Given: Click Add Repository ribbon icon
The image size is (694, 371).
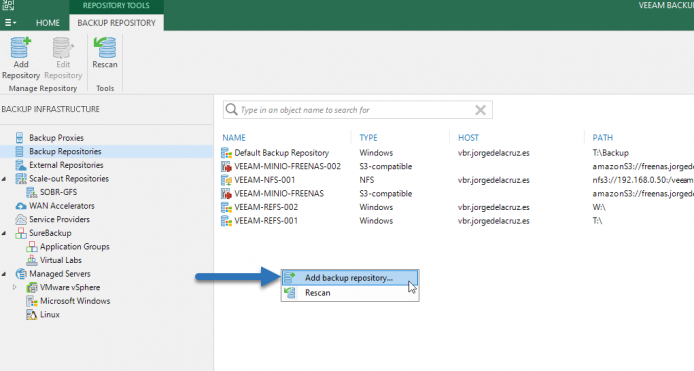Looking at the screenshot, I should coord(20,48).
